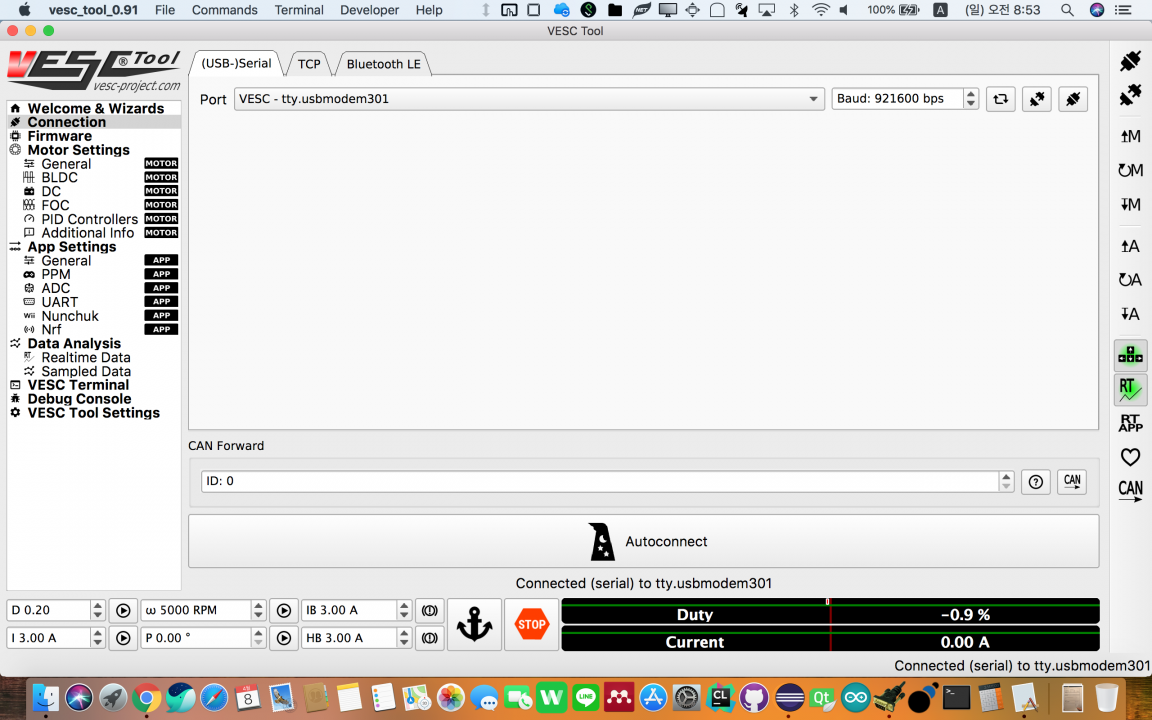The image size is (1152, 720).
Task: Run ω 5000 RPM play button
Action: [284, 611]
